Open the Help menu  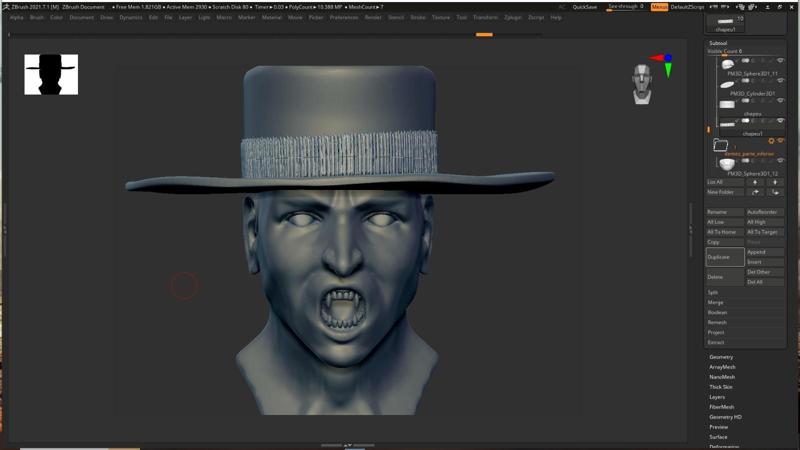pyautogui.click(x=556, y=17)
